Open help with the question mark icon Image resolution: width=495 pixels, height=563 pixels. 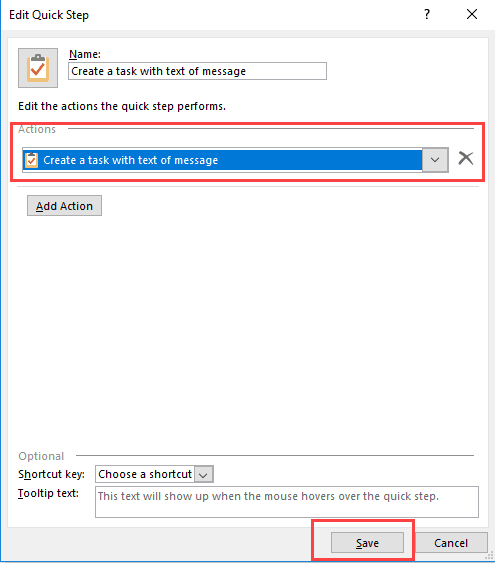(426, 14)
